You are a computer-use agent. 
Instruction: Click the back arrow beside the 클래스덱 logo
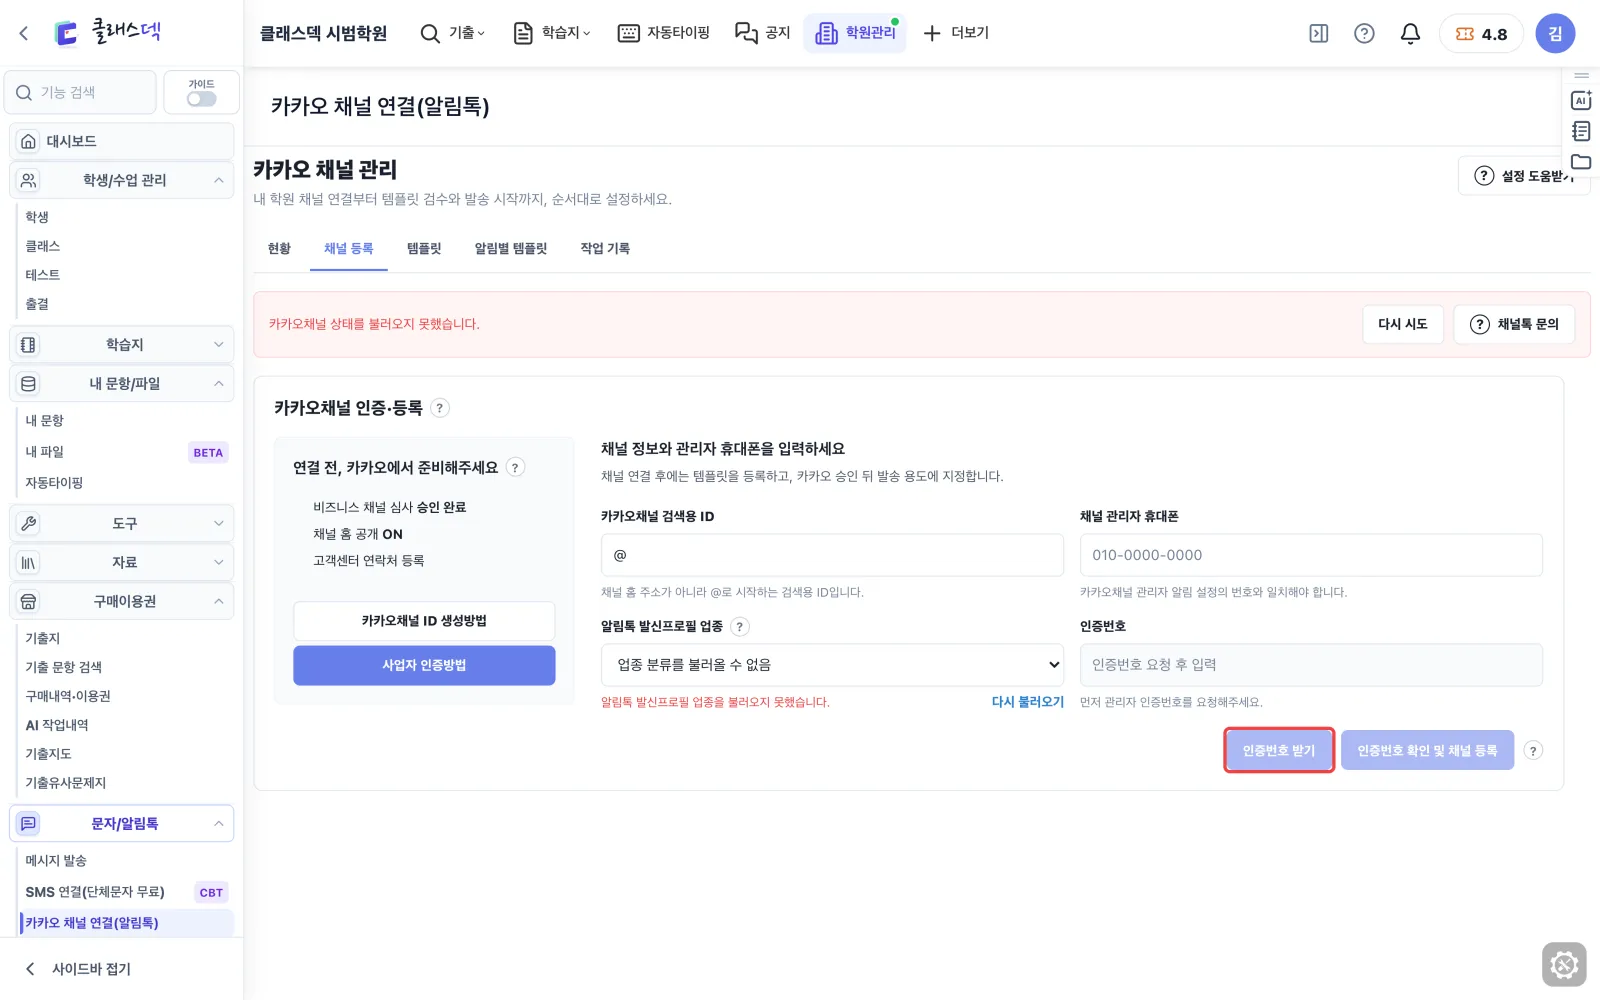click(24, 33)
